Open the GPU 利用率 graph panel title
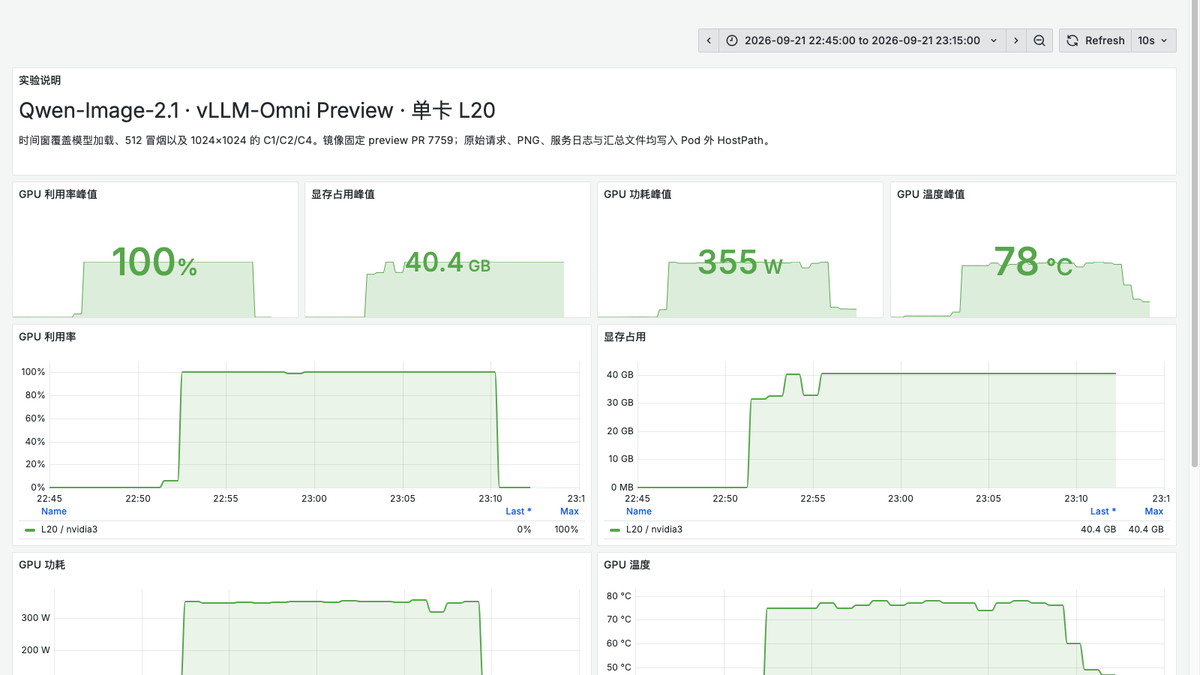The height and width of the screenshot is (675, 1200). pos(48,337)
